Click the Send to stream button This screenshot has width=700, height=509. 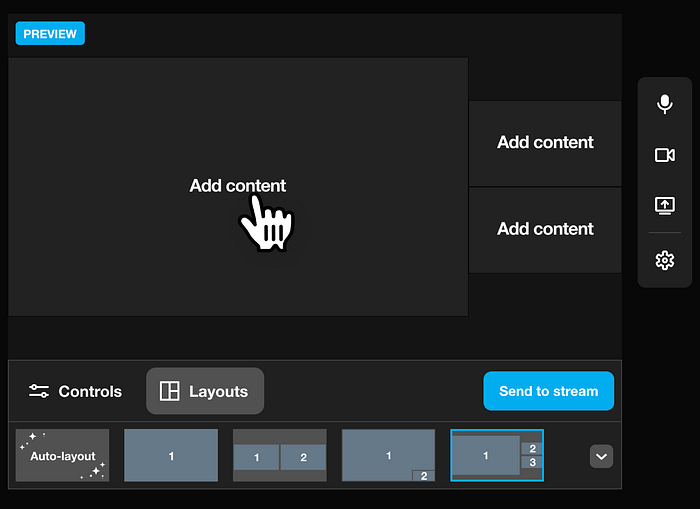549,391
